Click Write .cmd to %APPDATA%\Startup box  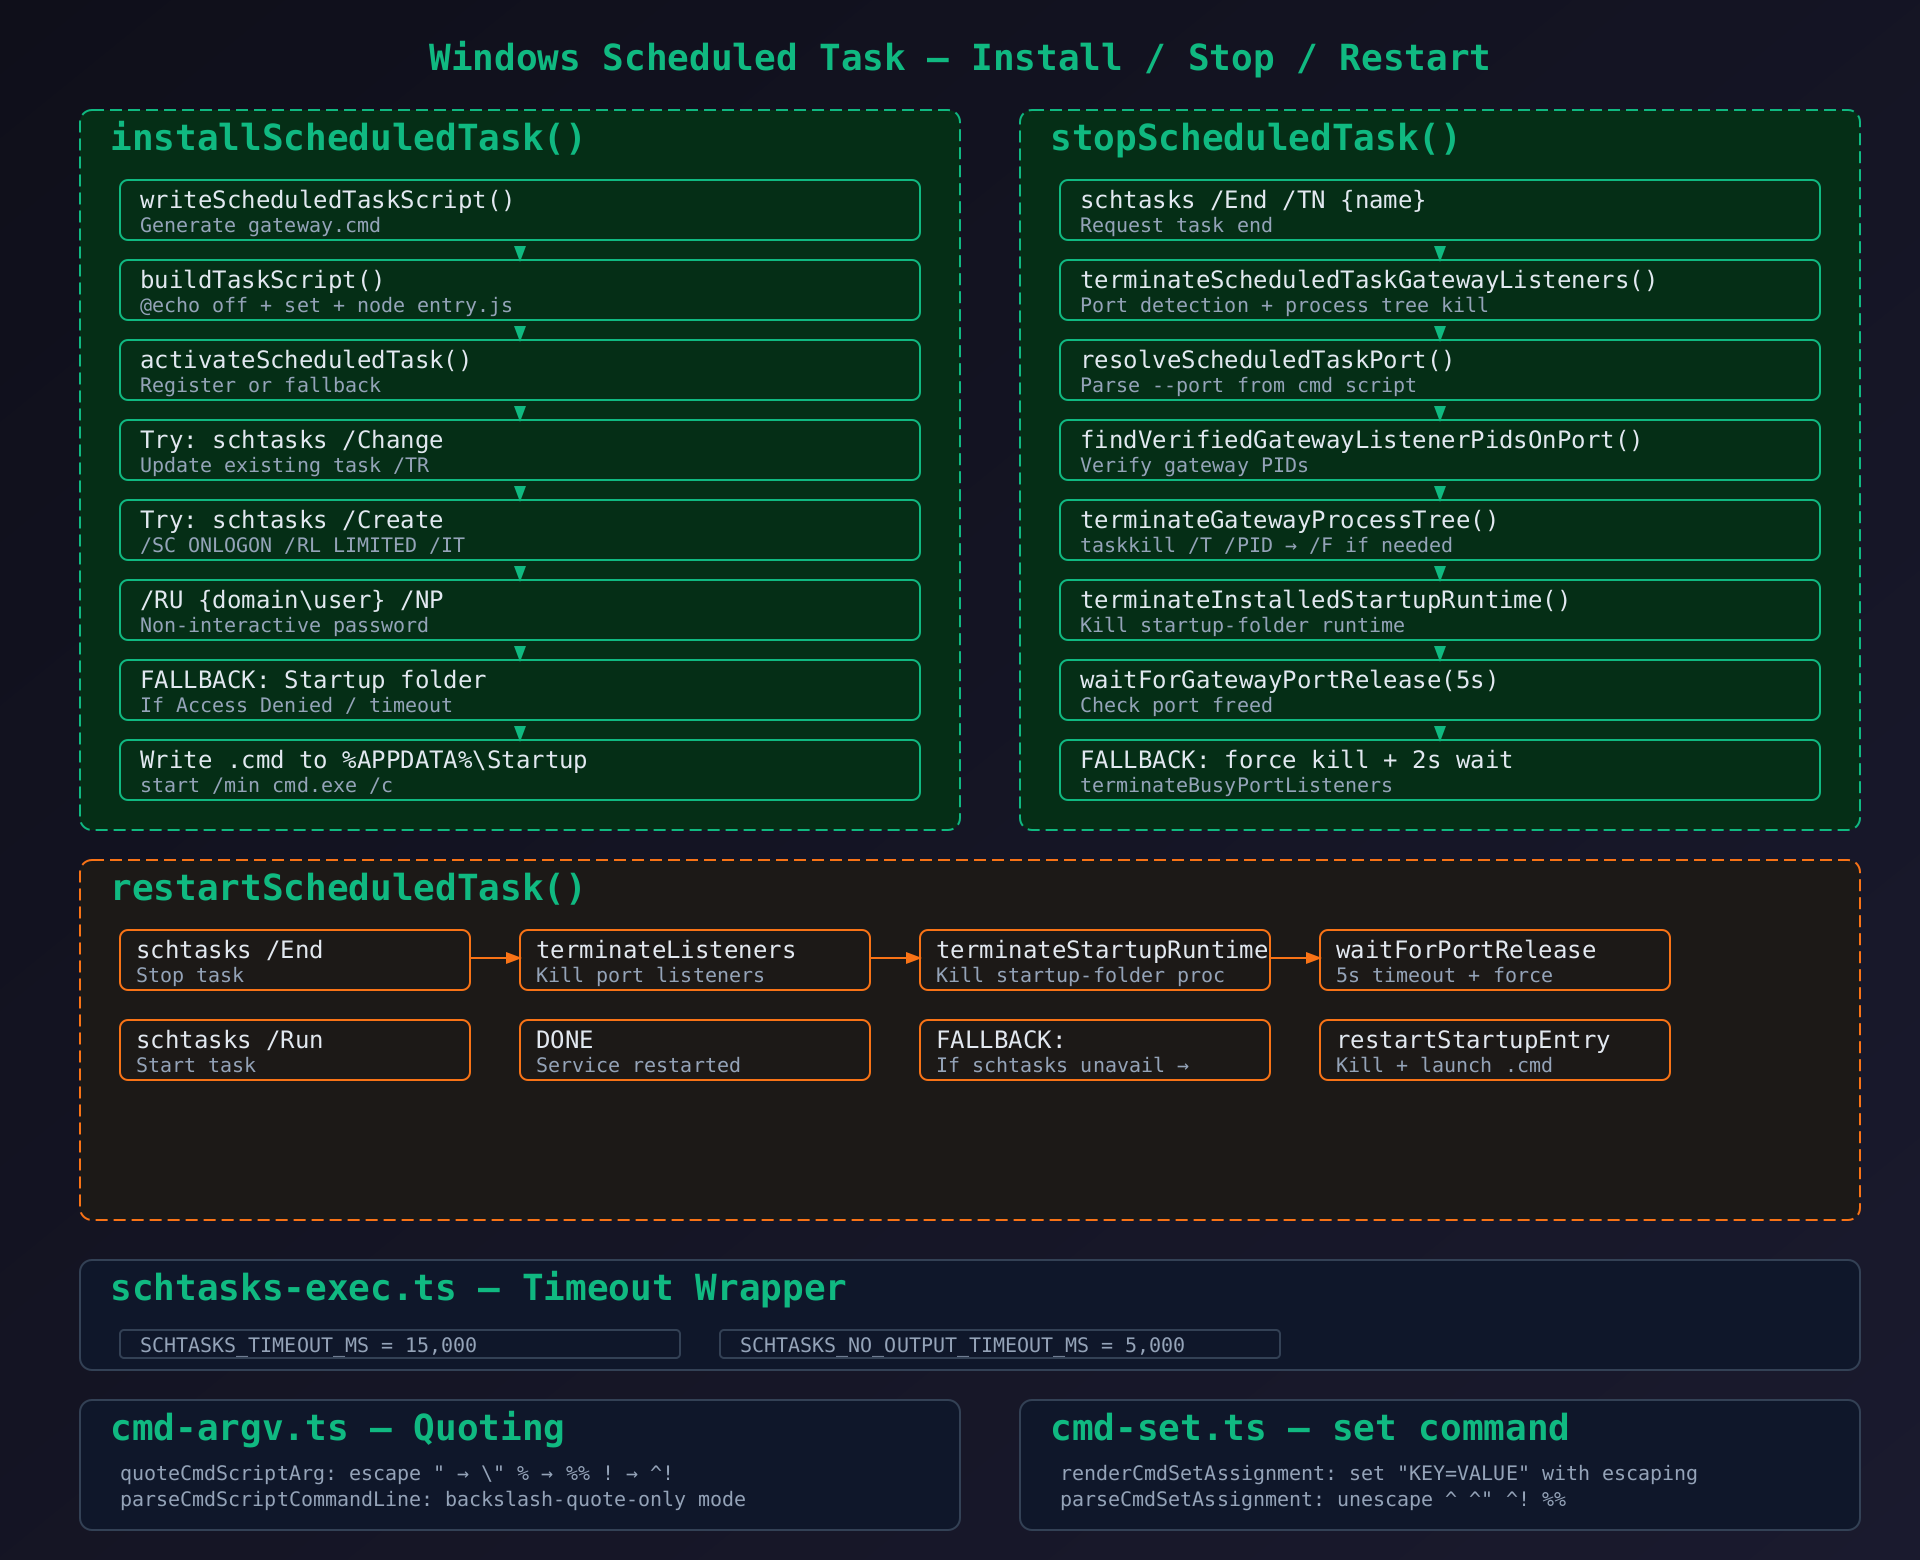tap(519, 770)
